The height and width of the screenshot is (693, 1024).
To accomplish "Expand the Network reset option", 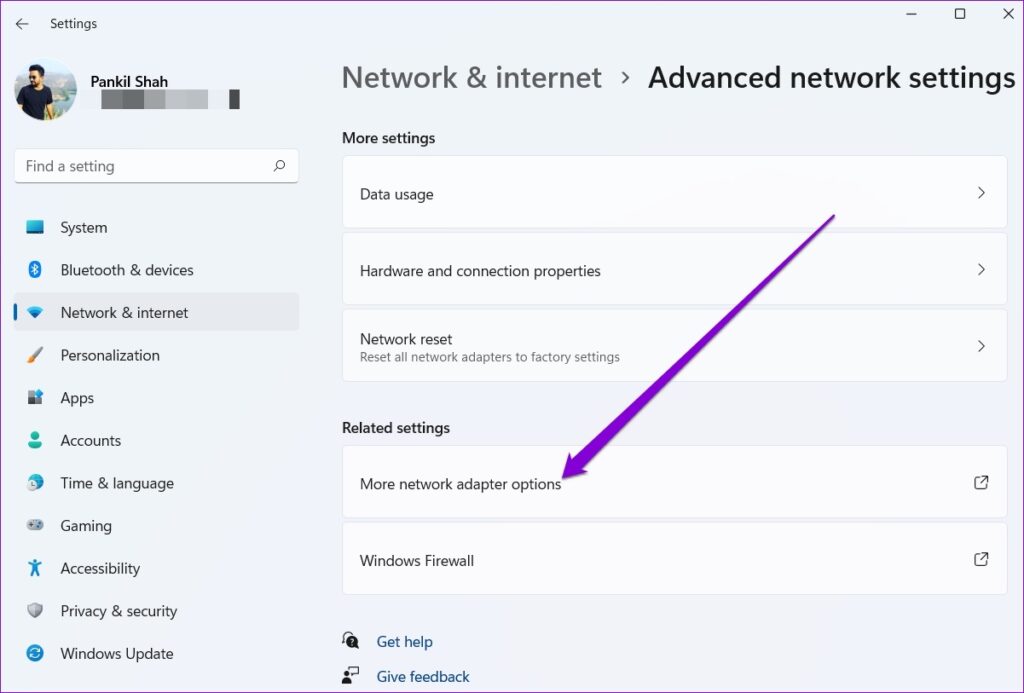I will pos(674,345).
